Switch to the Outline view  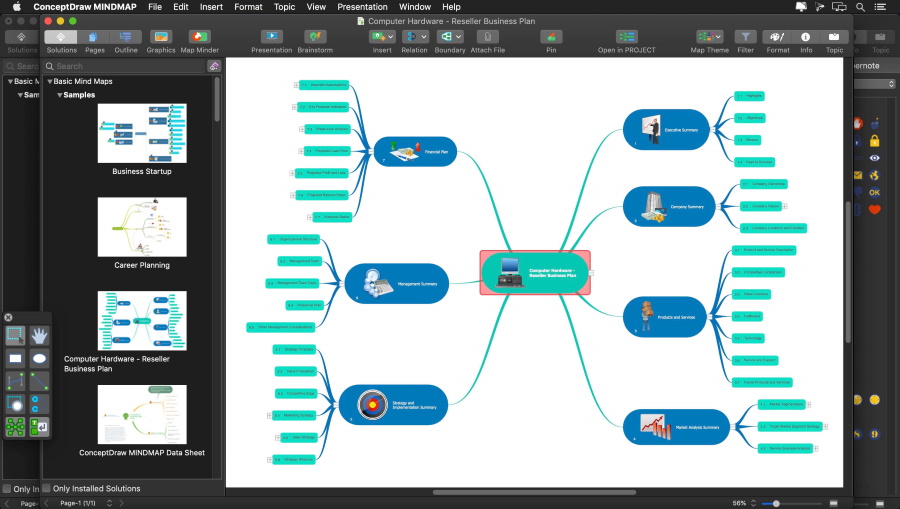(x=126, y=37)
